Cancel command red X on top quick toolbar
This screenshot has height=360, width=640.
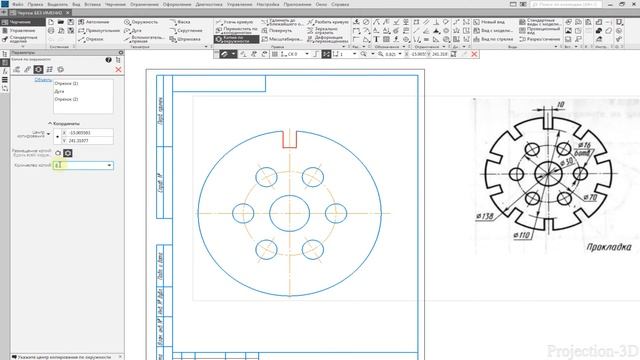tap(474, 54)
